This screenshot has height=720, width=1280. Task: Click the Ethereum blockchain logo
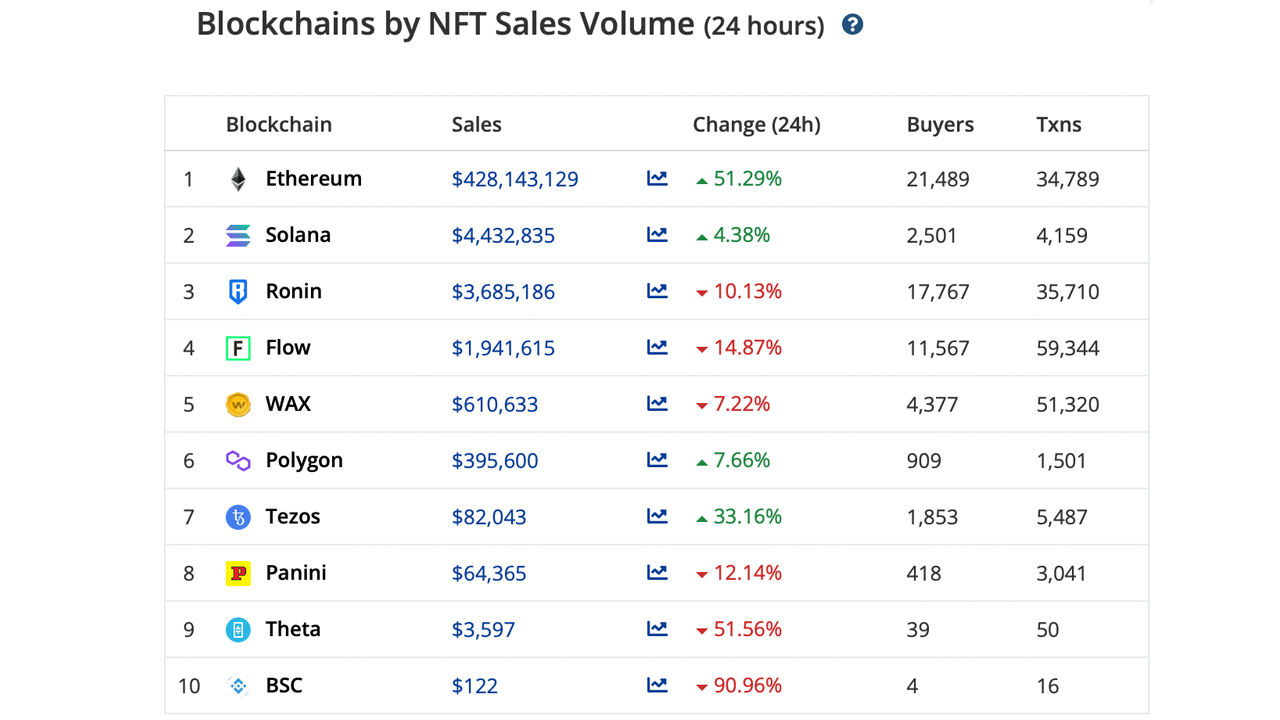(x=238, y=178)
